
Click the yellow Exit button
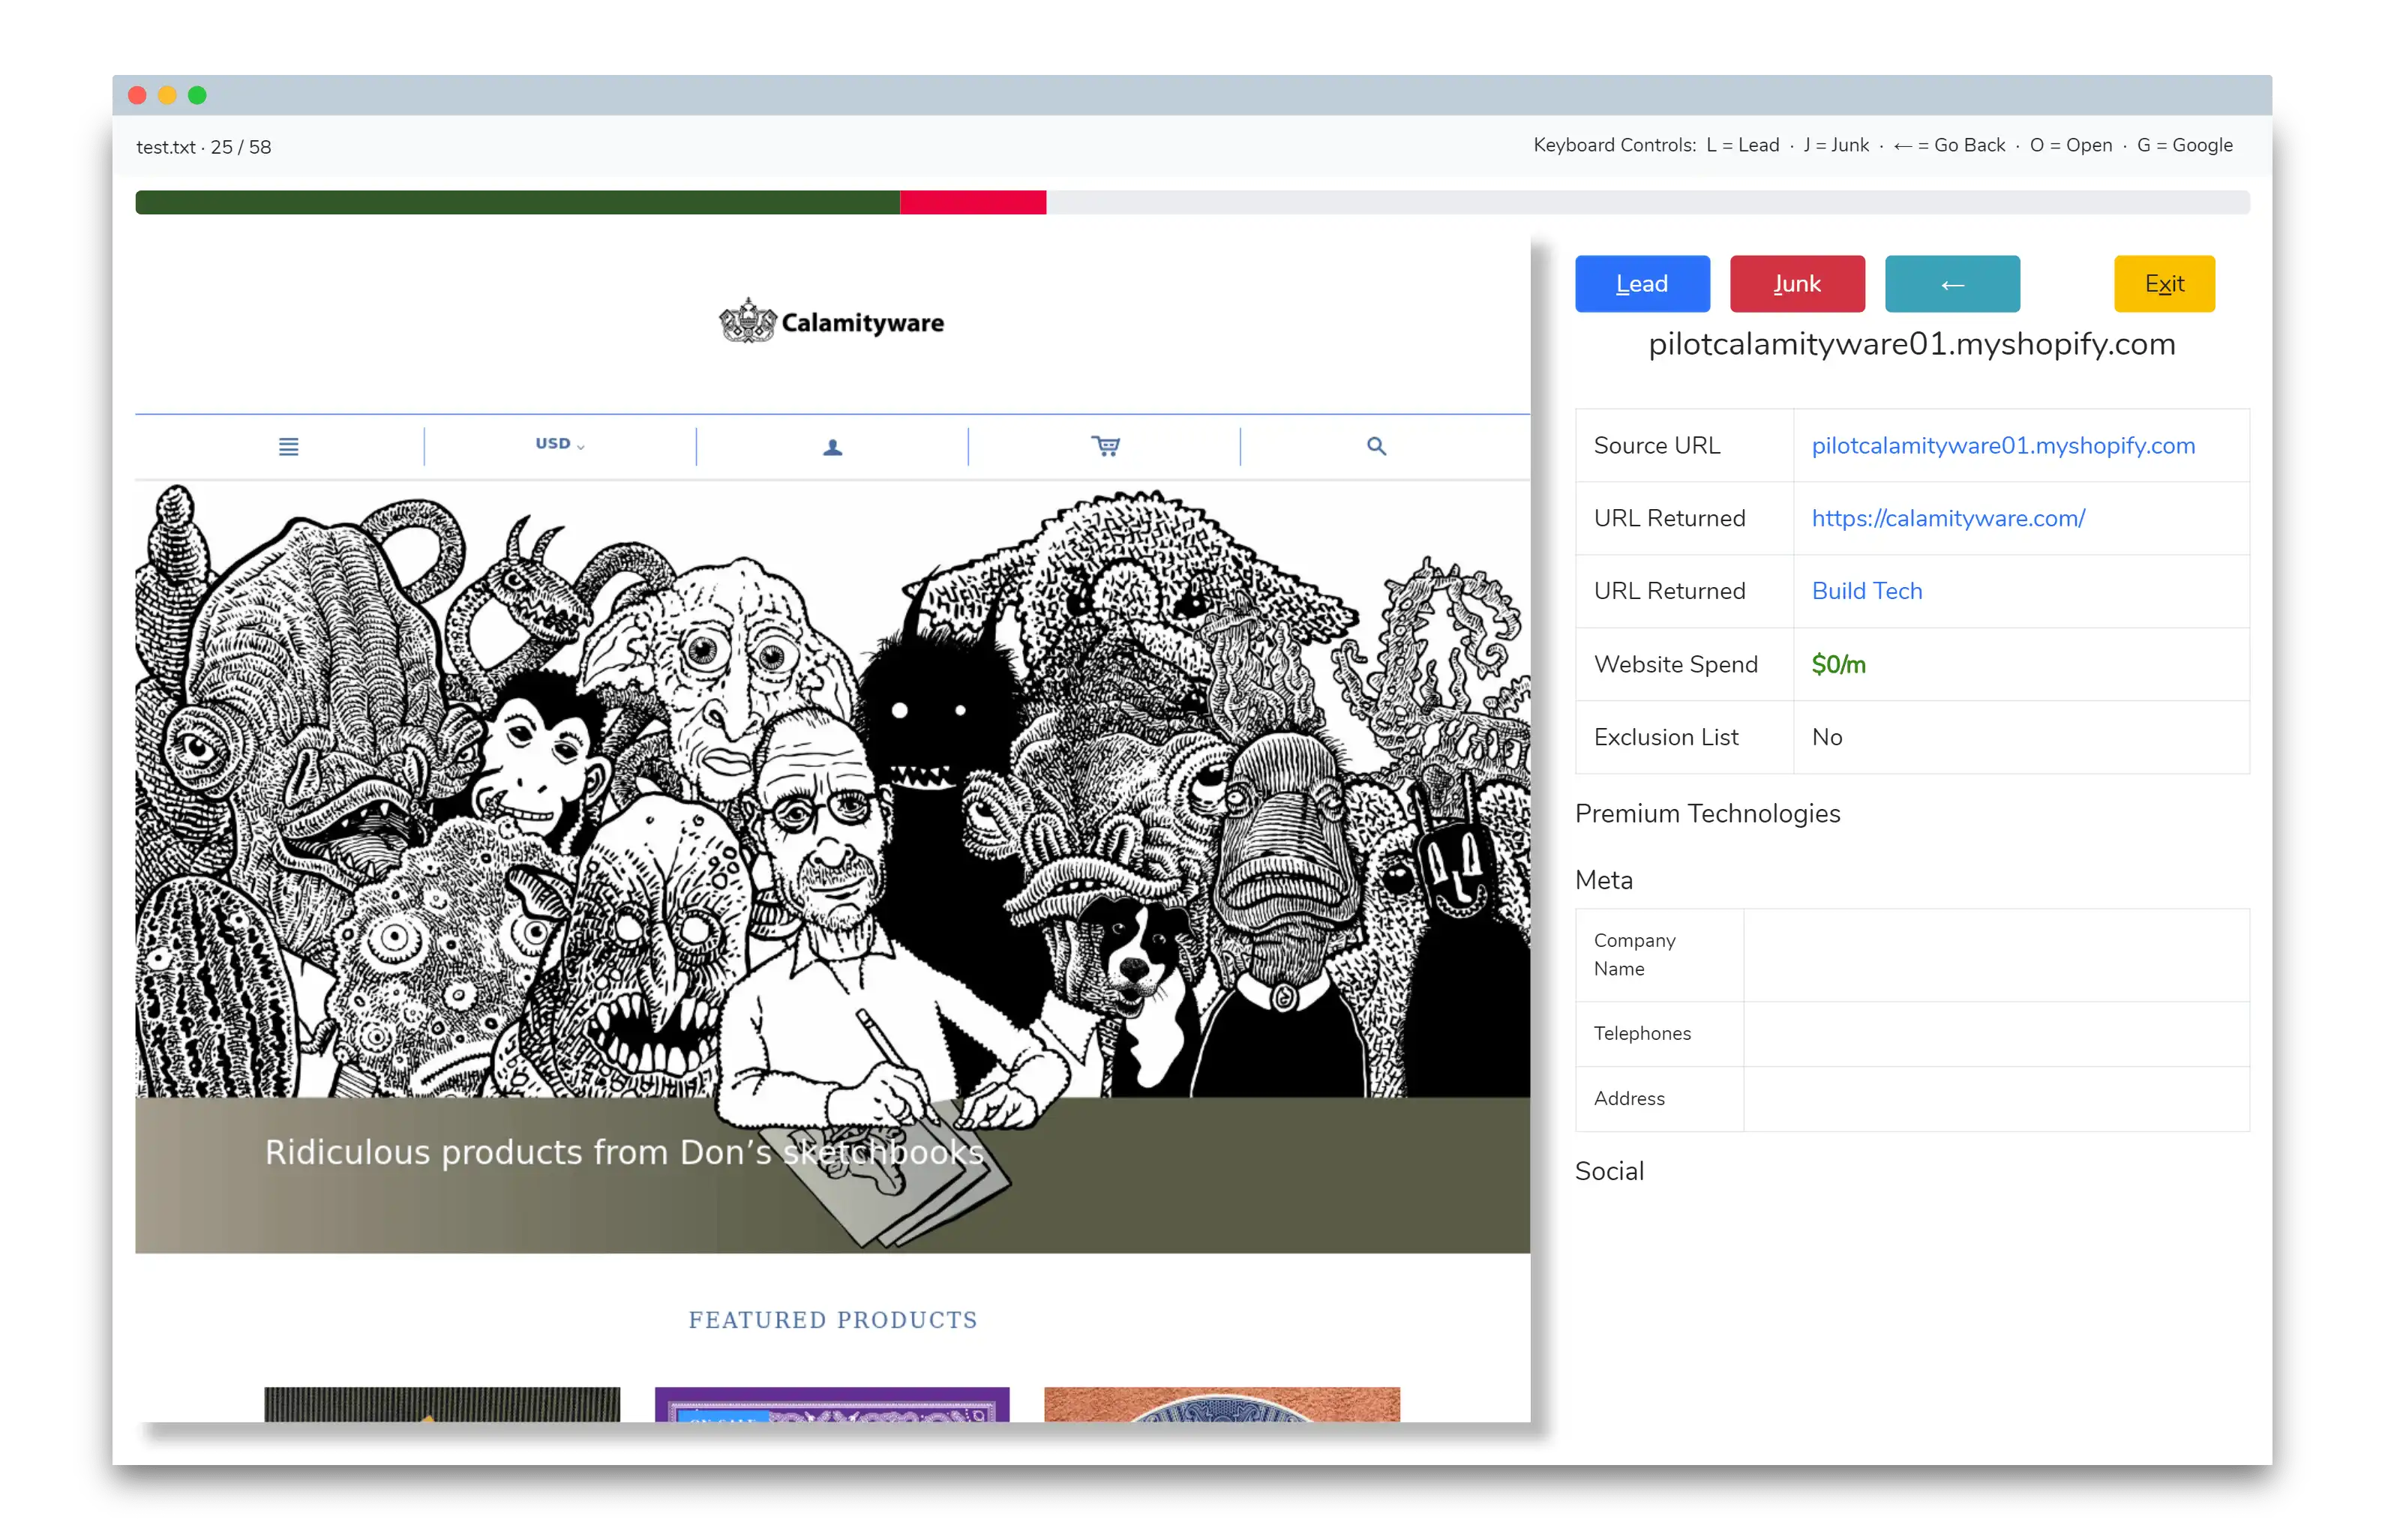(2163, 284)
